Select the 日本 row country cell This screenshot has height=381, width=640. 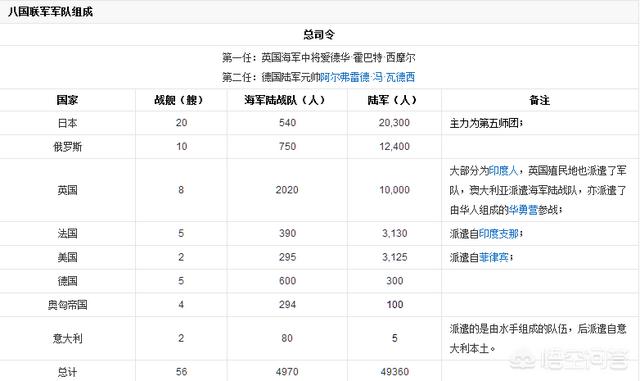pos(67,123)
